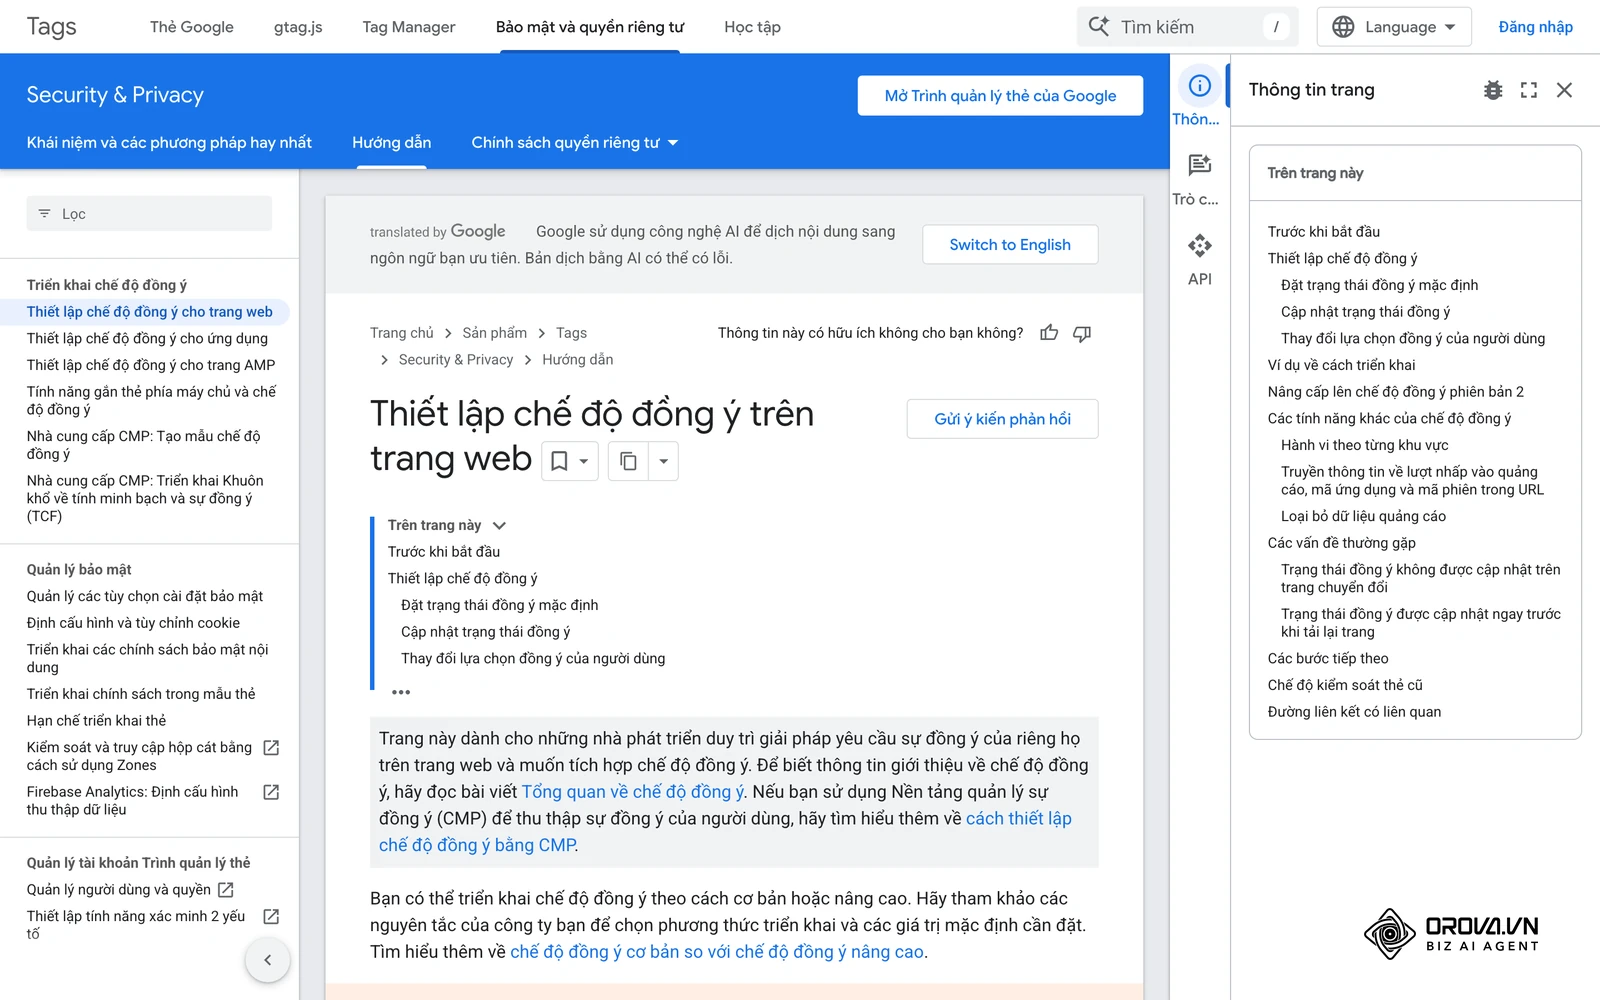The height and width of the screenshot is (1000, 1600).
Task: Click the Đăng nhập sign-in link
Action: tap(1535, 27)
